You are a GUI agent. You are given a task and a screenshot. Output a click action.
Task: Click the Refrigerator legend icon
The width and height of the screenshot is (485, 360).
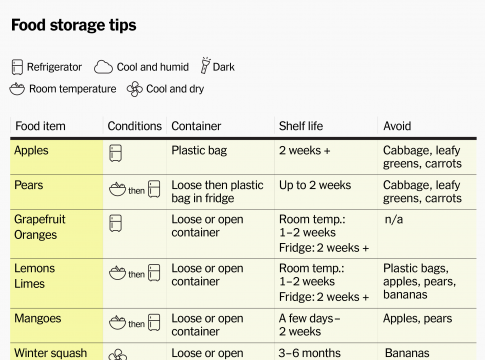tap(17, 67)
